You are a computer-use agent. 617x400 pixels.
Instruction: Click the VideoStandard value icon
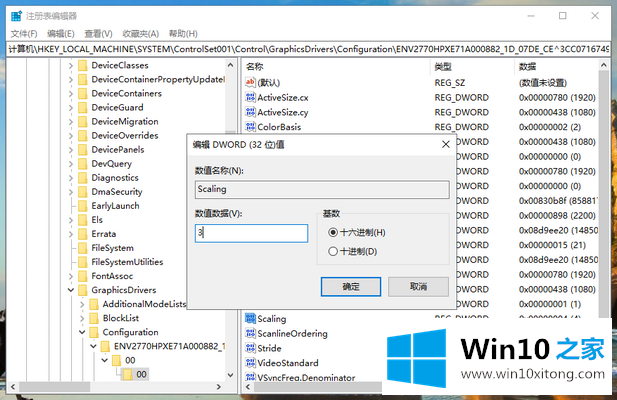point(250,363)
